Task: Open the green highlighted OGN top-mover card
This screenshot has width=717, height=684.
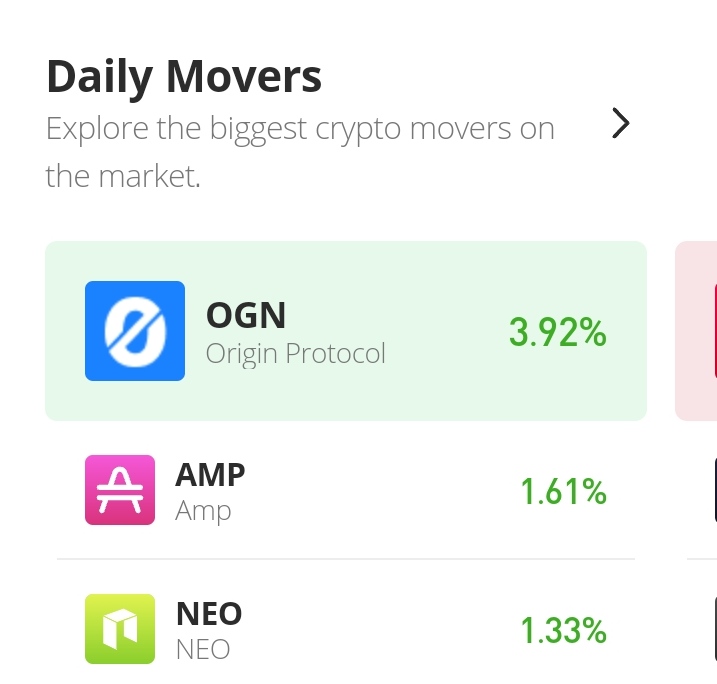Action: point(346,331)
